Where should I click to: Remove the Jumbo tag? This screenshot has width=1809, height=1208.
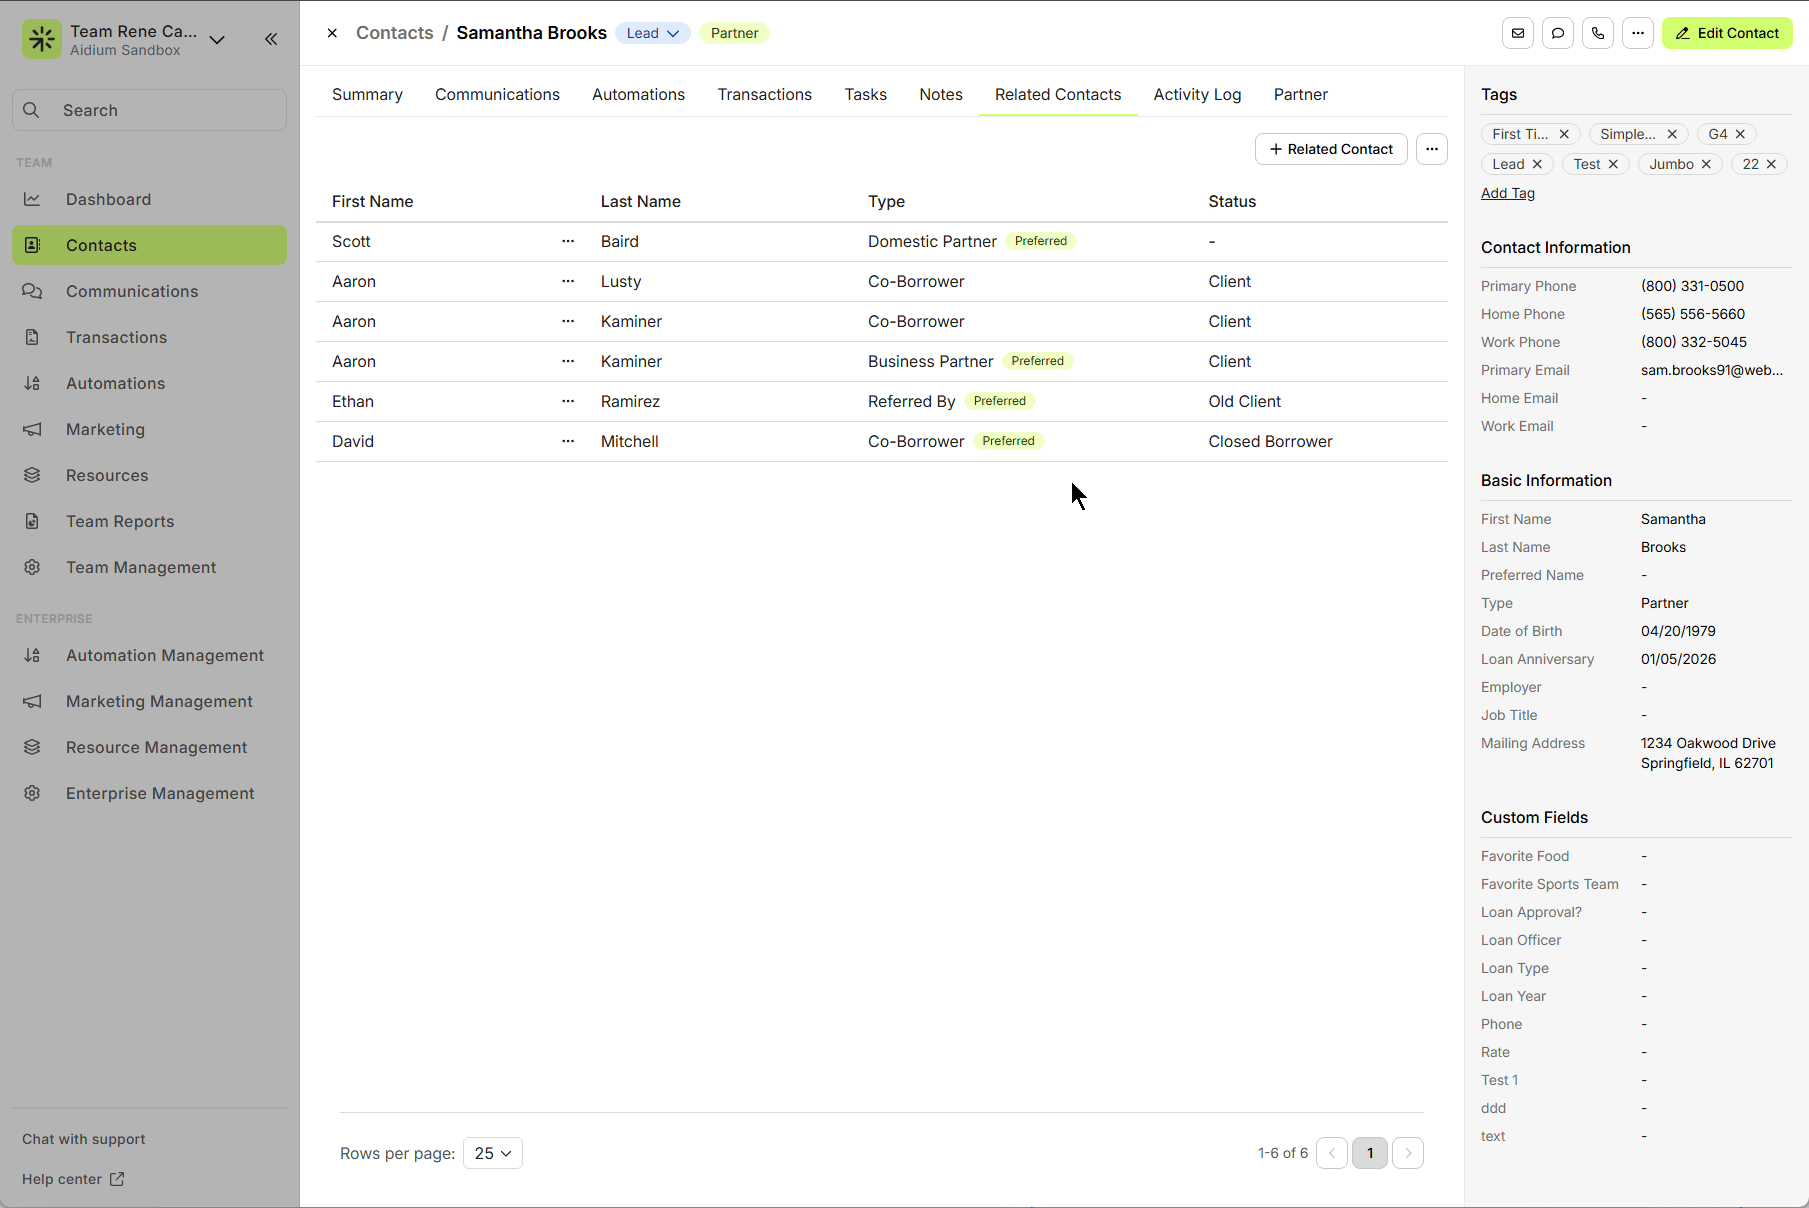click(x=1706, y=164)
